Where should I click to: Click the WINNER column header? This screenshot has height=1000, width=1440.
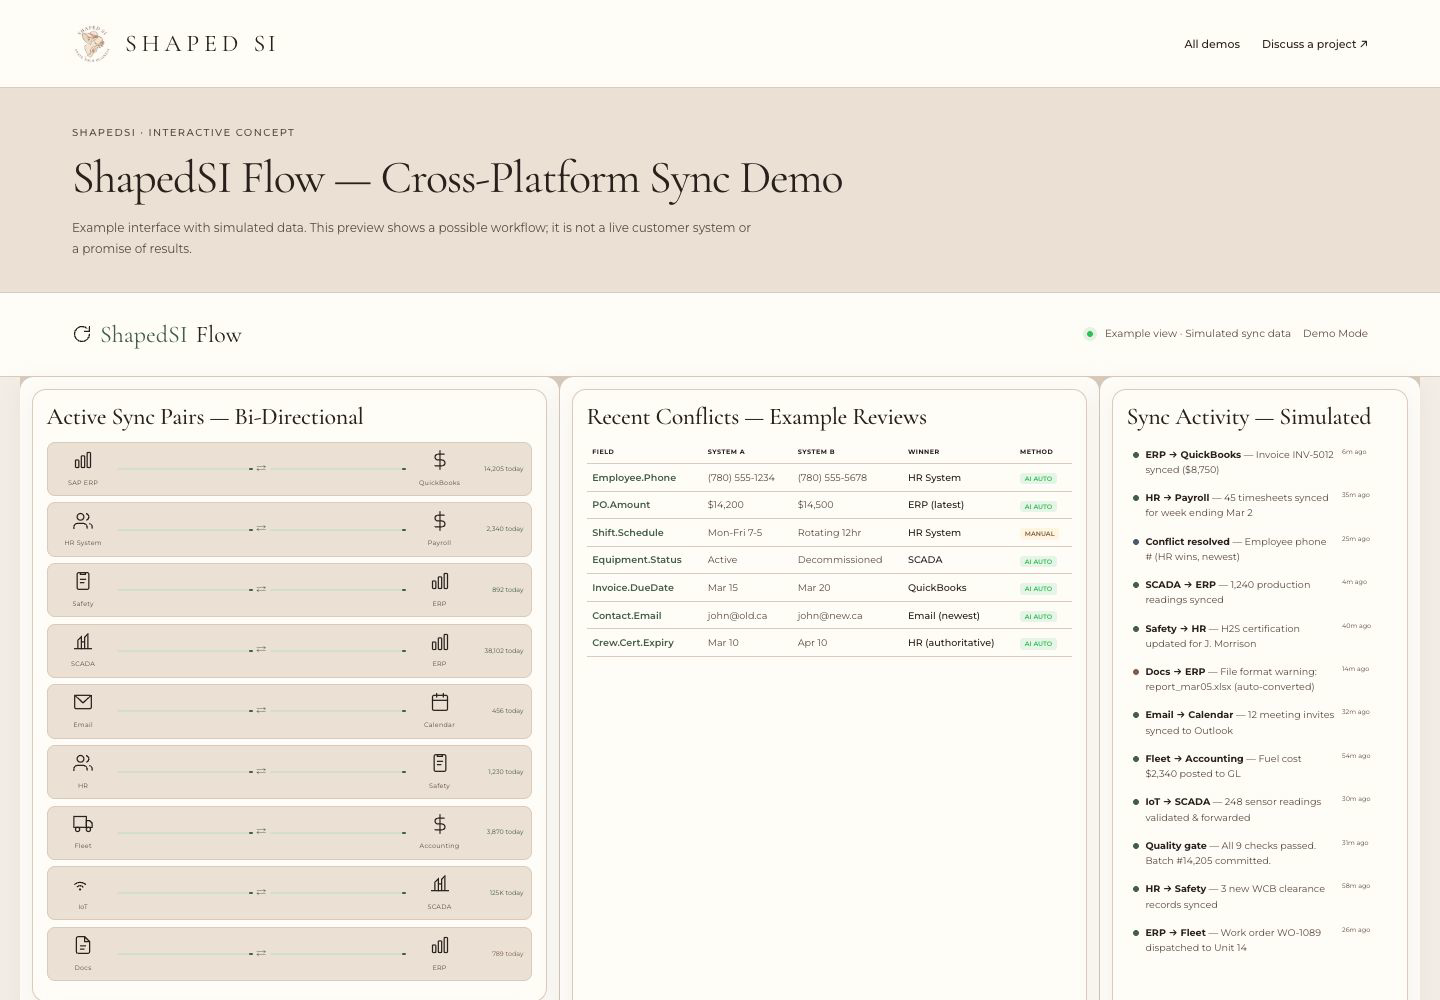tap(923, 452)
